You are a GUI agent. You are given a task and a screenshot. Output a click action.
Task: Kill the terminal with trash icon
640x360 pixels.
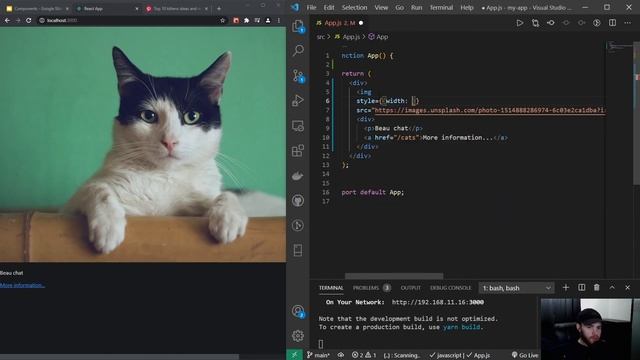[597, 288]
